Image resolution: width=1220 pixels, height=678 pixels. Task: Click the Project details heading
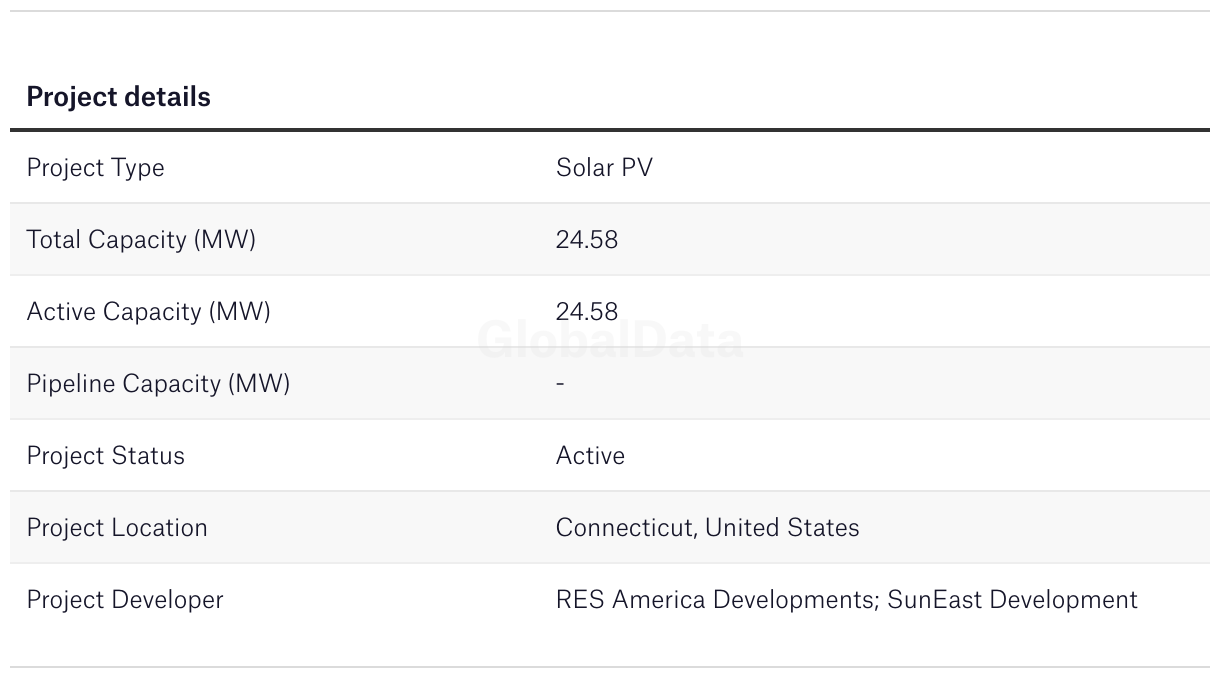118,97
